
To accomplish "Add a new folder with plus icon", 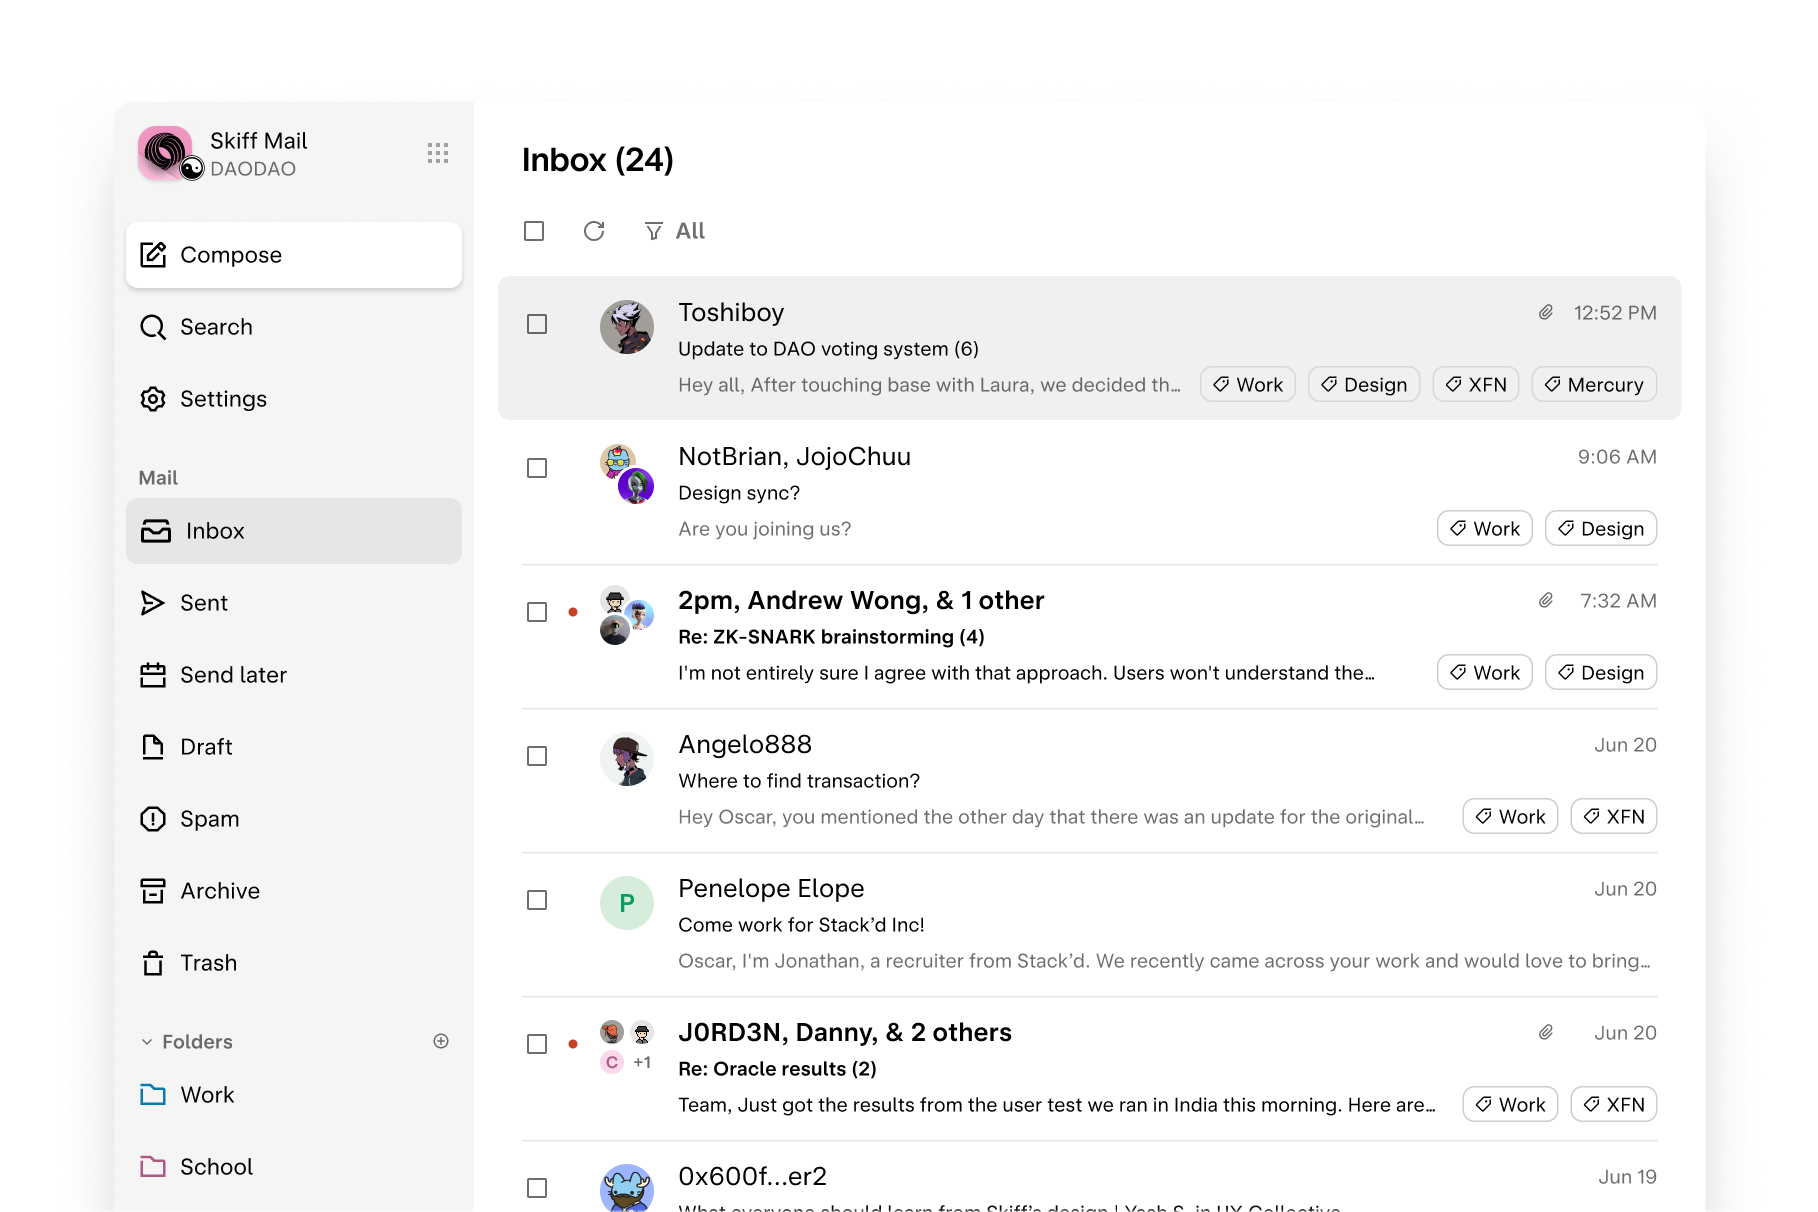I will click(441, 1041).
